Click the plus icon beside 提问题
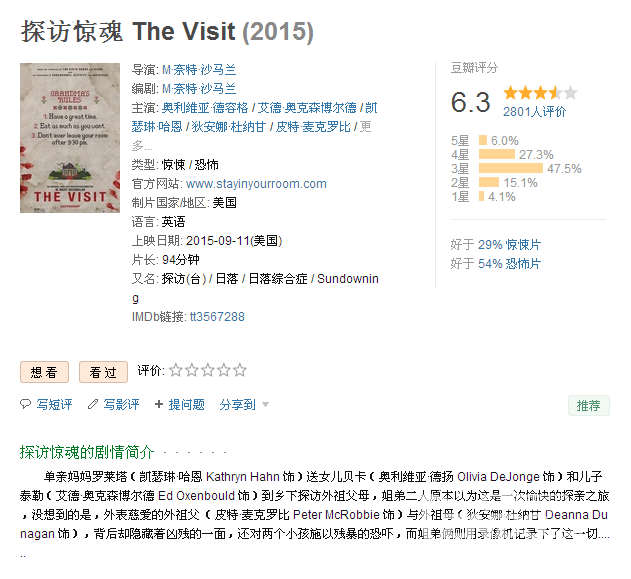This screenshot has height=579, width=631. (x=159, y=405)
